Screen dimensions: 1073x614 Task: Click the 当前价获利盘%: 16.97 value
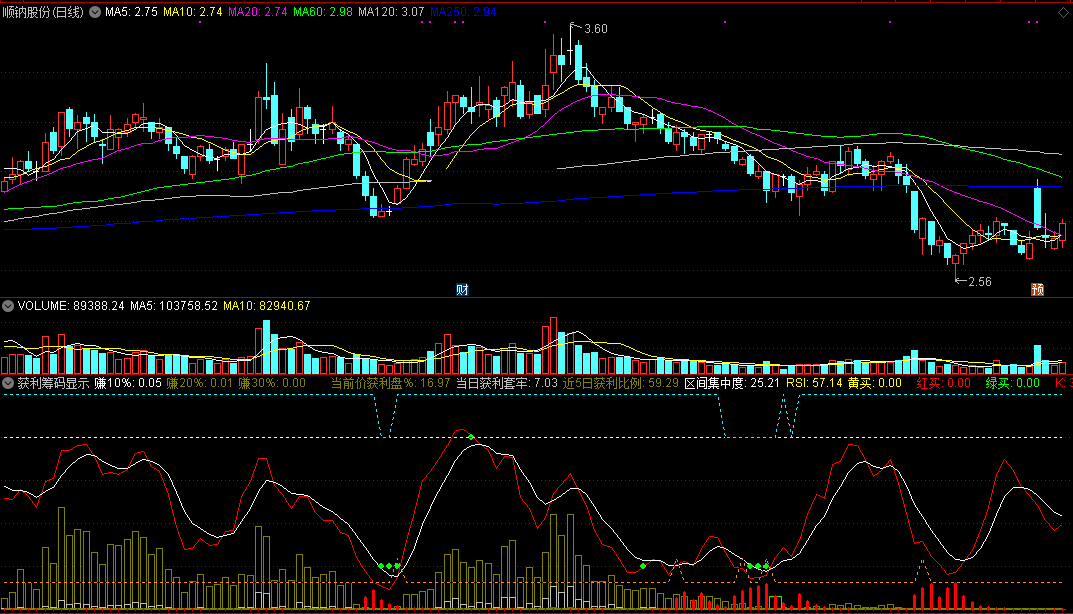coord(391,383)
